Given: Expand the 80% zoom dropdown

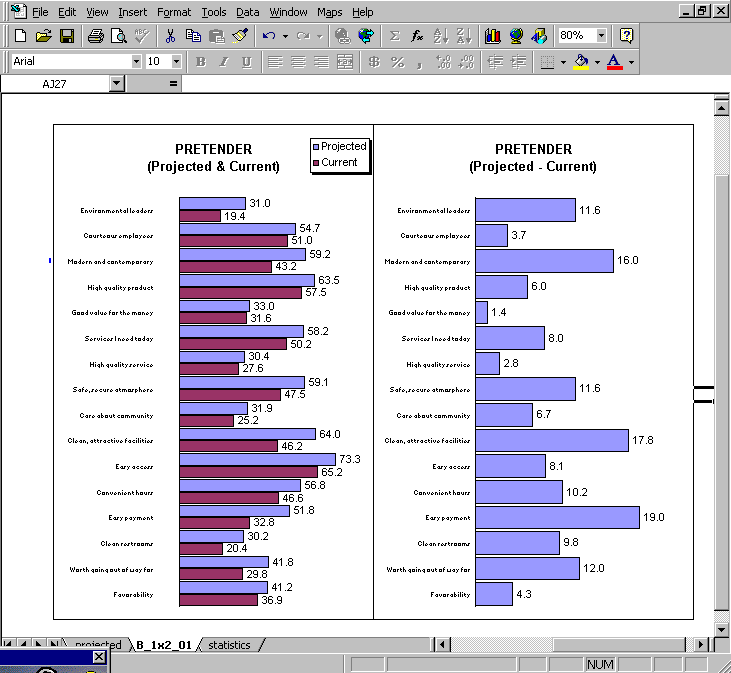Looking at the screenshot, I should 601,35.
